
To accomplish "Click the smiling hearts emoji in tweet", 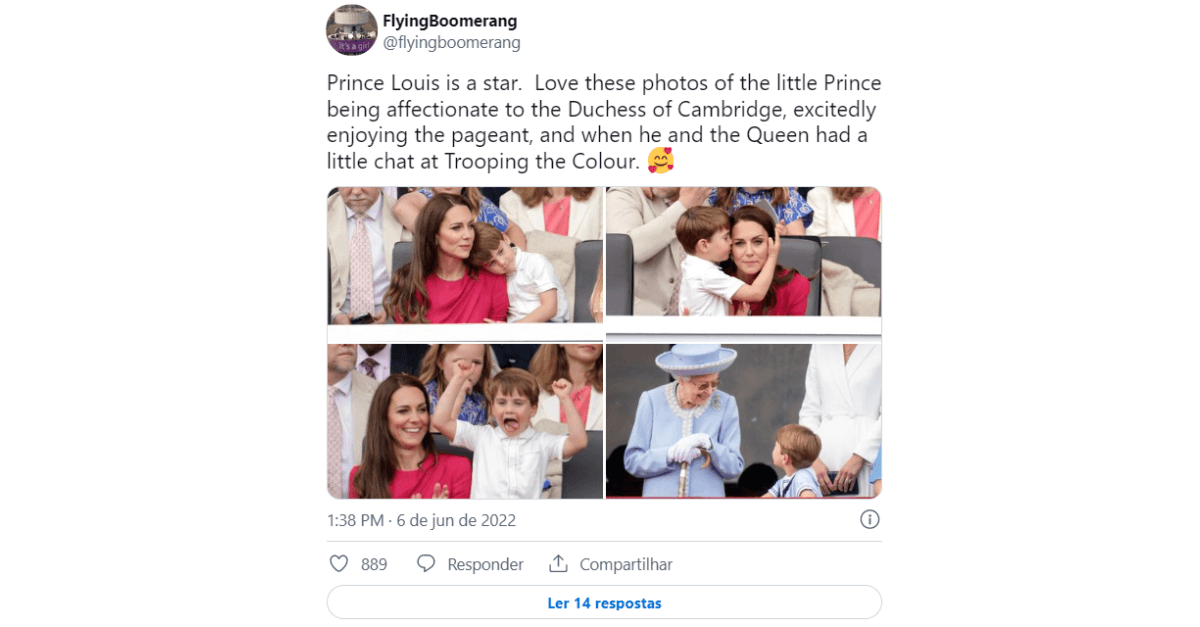I will point(660,160).
